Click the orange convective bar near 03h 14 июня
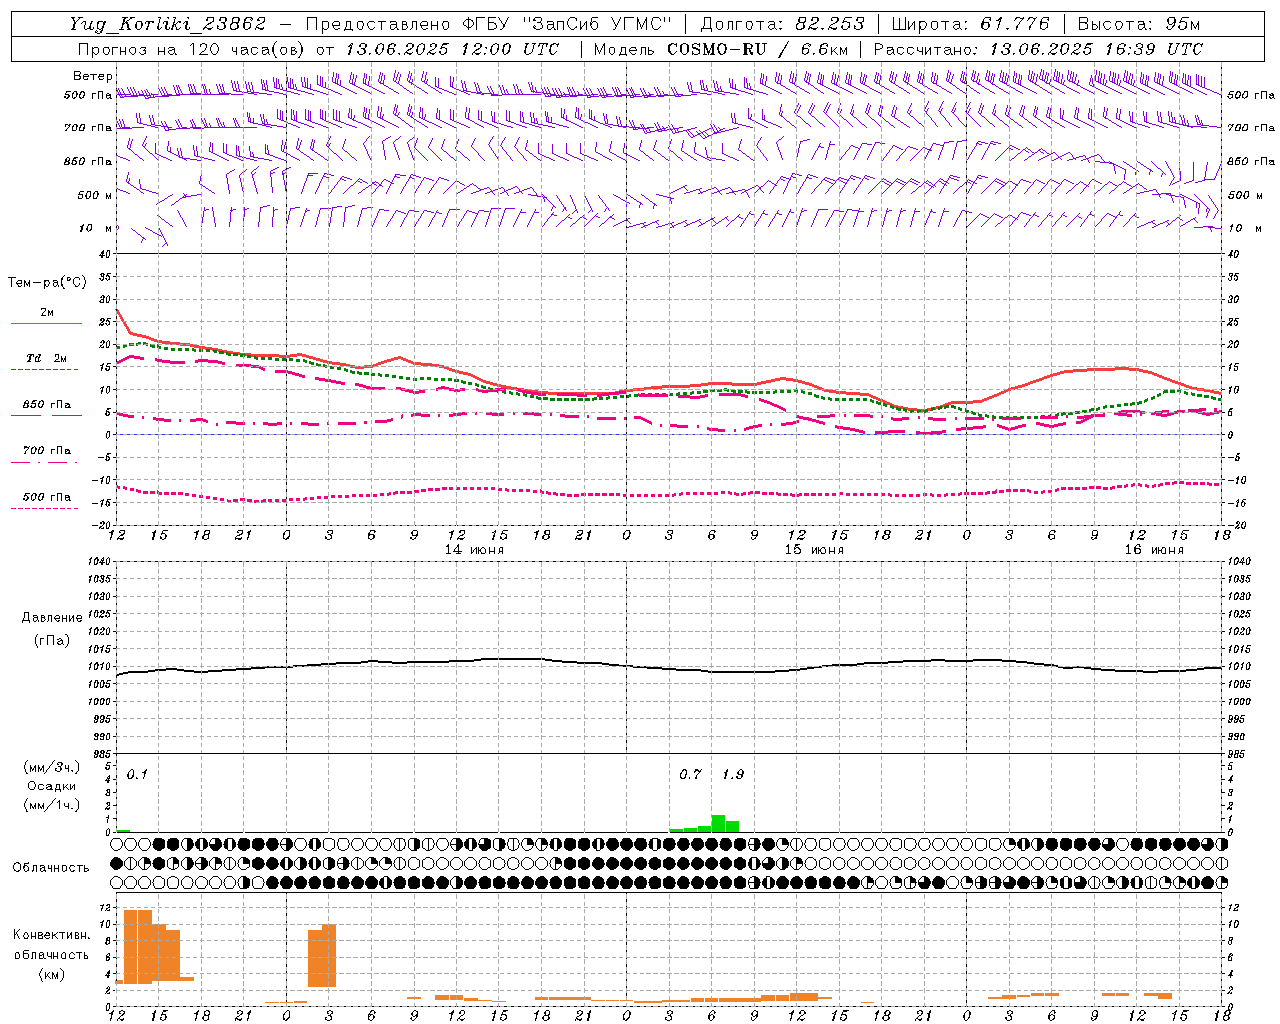Screen dimensions: 1280x1024 322,956
